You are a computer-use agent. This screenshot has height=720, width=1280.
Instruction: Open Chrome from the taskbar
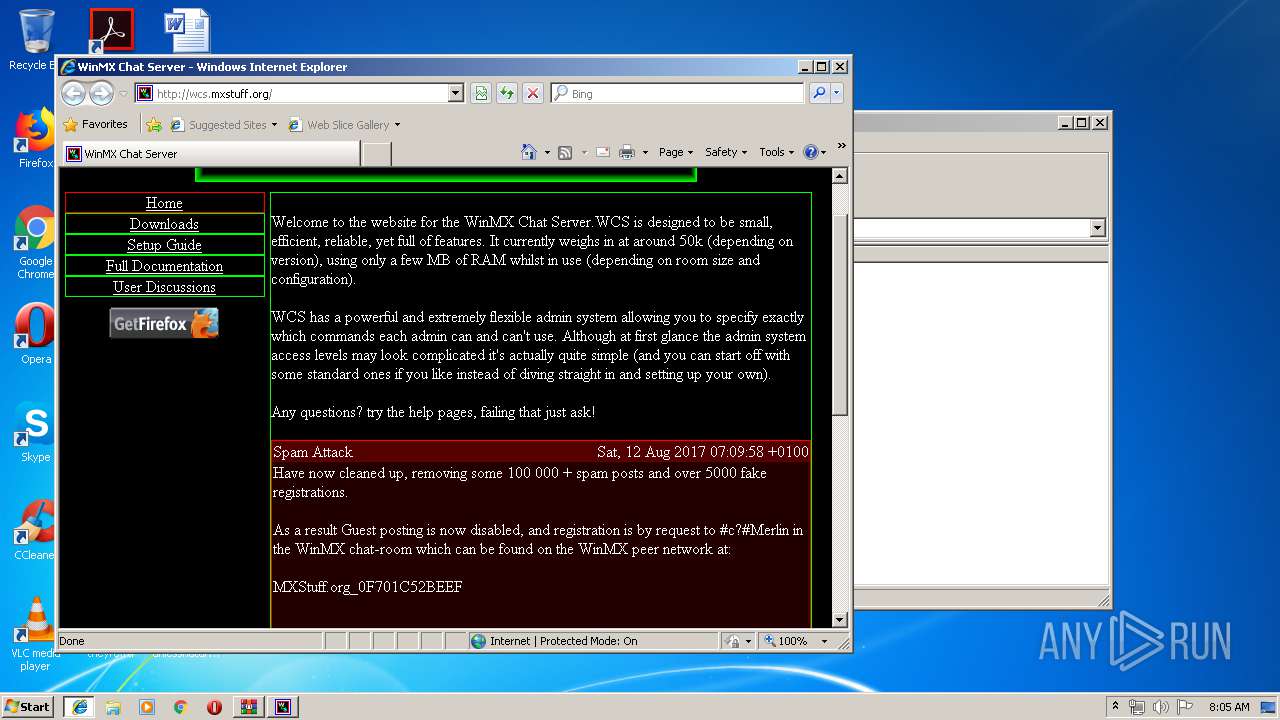[x=180, y=707]
